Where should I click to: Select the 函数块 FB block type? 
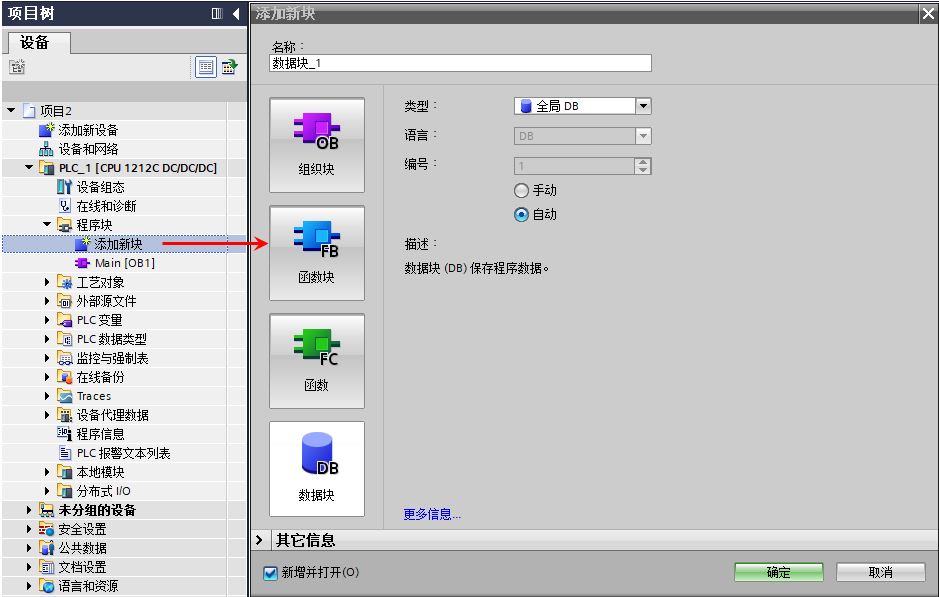(317, 253)
